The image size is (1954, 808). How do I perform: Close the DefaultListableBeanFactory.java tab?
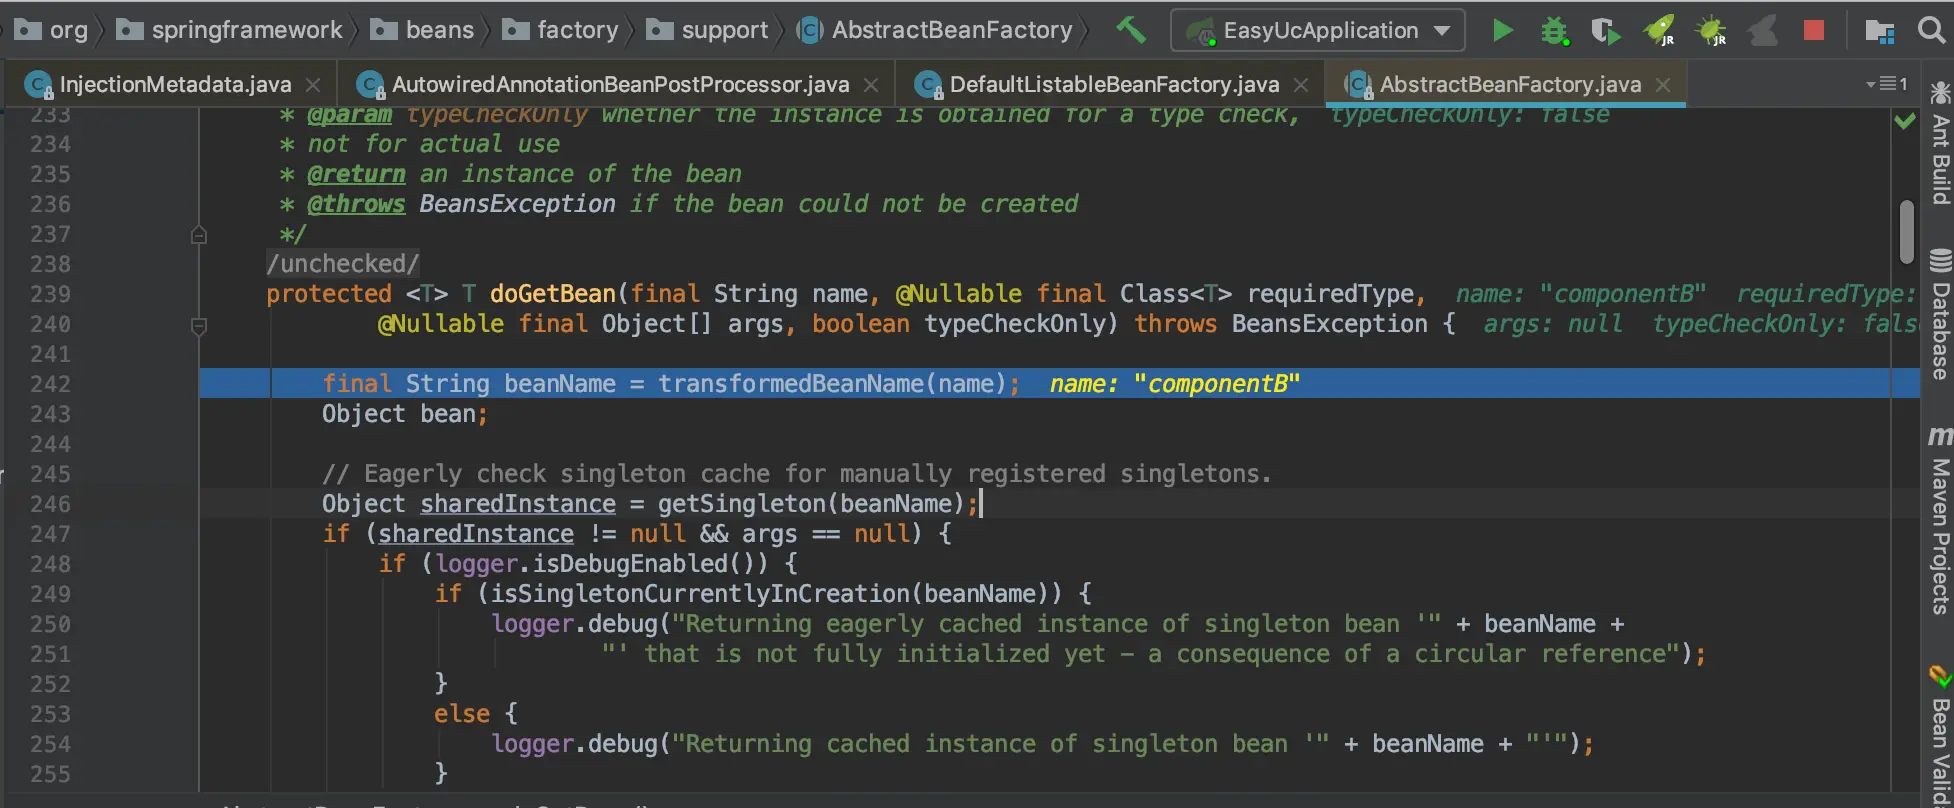click(x=1301, y=85)
